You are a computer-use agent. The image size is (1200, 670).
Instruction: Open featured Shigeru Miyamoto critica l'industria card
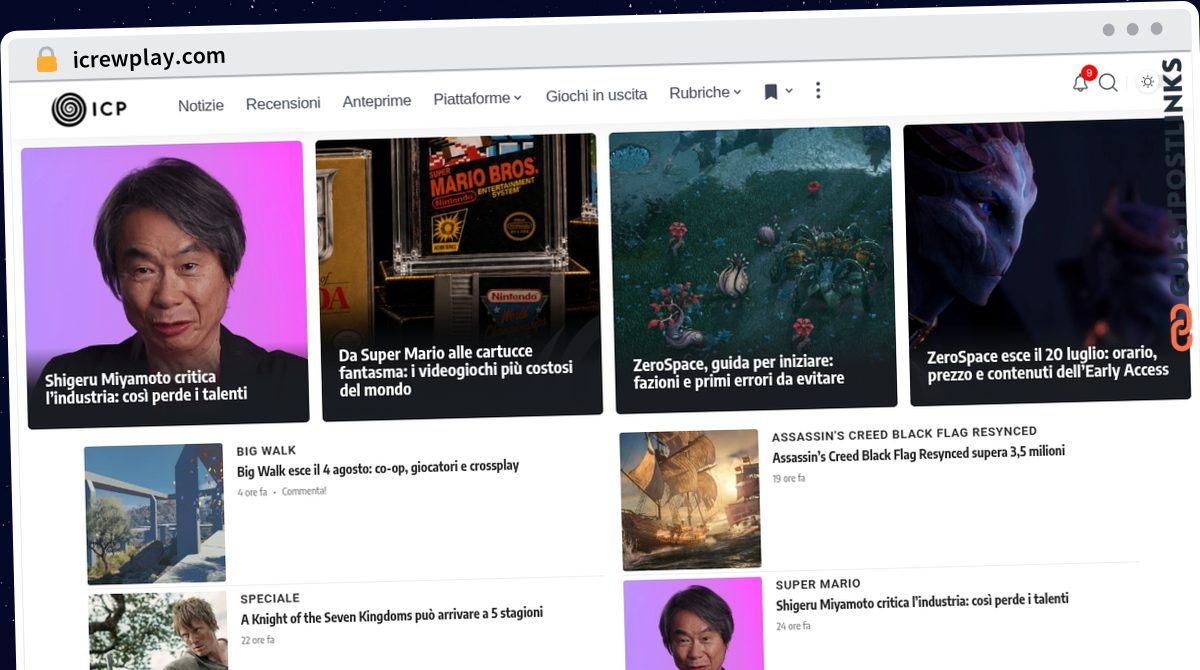(165, 284)
